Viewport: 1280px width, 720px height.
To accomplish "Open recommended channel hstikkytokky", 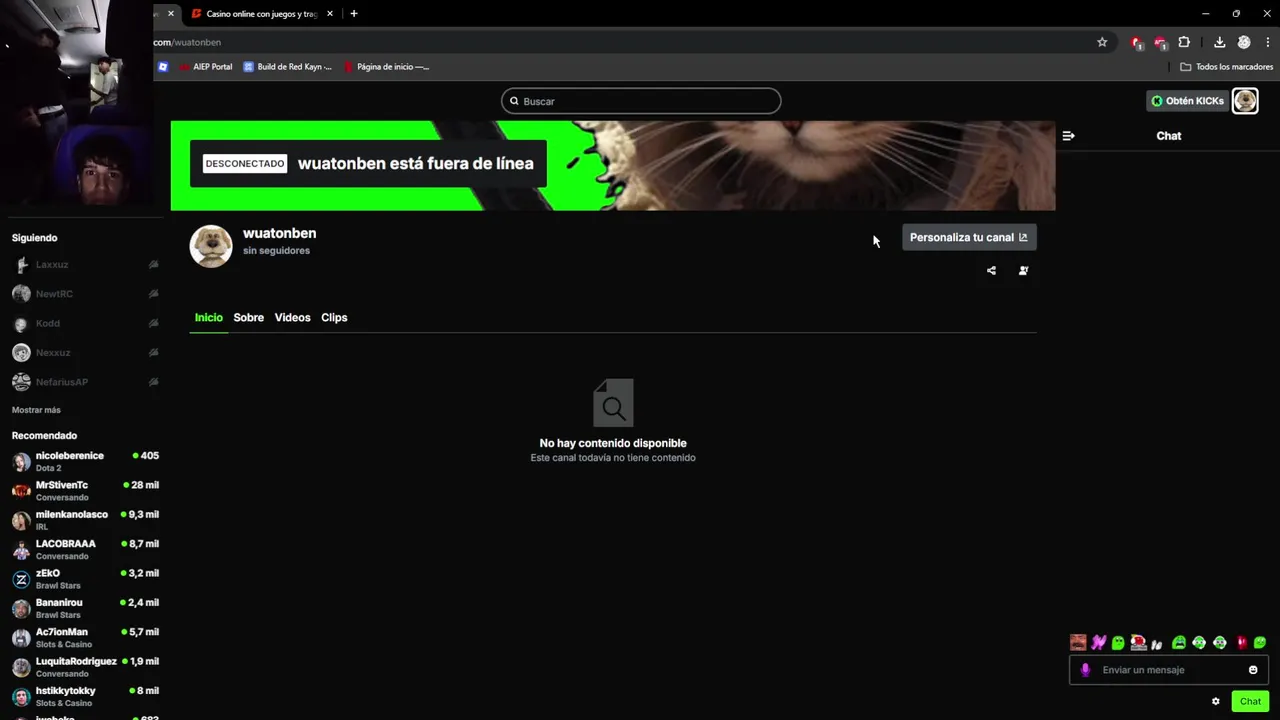I will (x=85, y=696).
